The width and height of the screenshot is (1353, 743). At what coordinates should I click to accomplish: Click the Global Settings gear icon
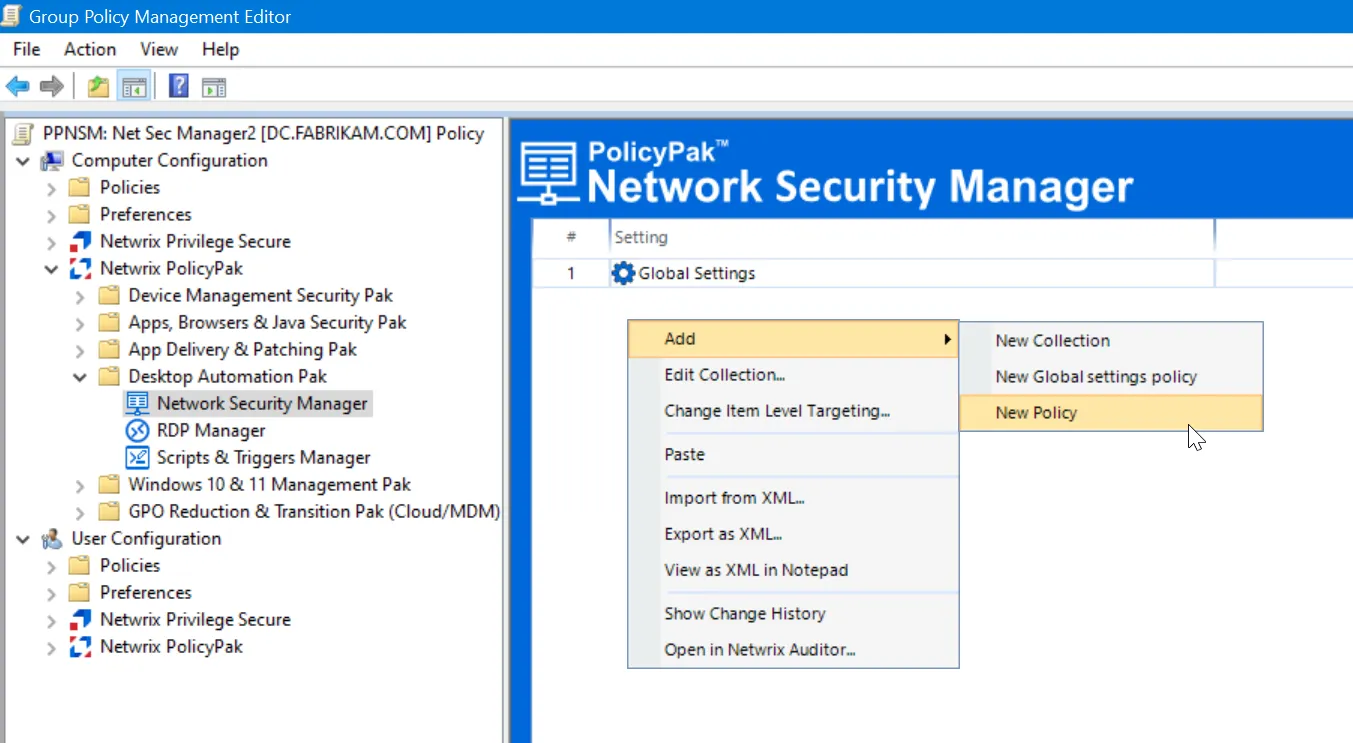pos(623,273)
